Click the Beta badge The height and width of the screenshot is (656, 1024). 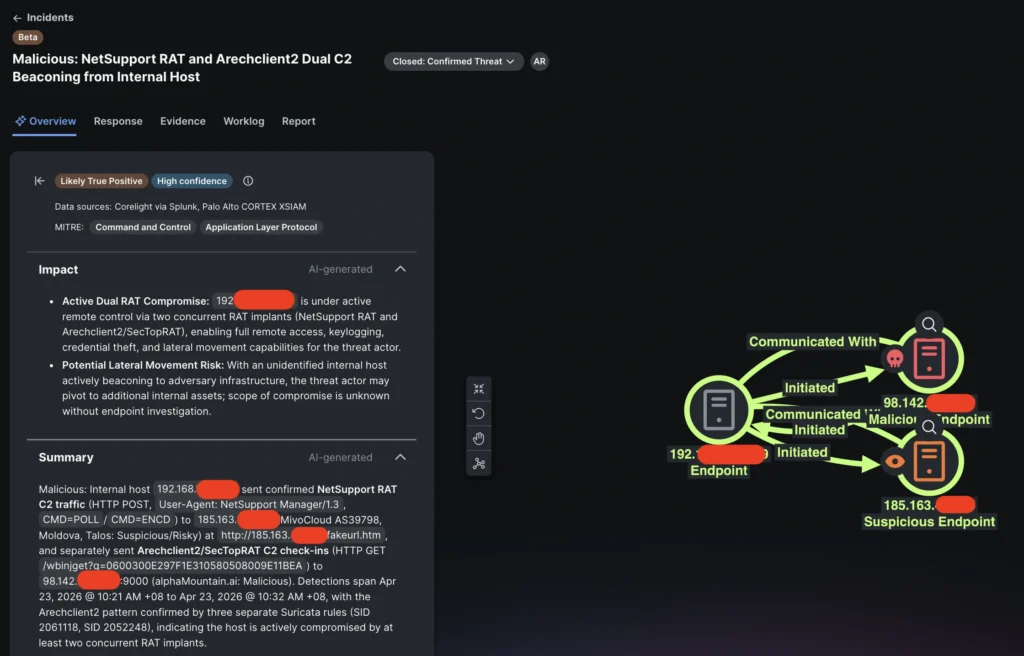[27, 37]
